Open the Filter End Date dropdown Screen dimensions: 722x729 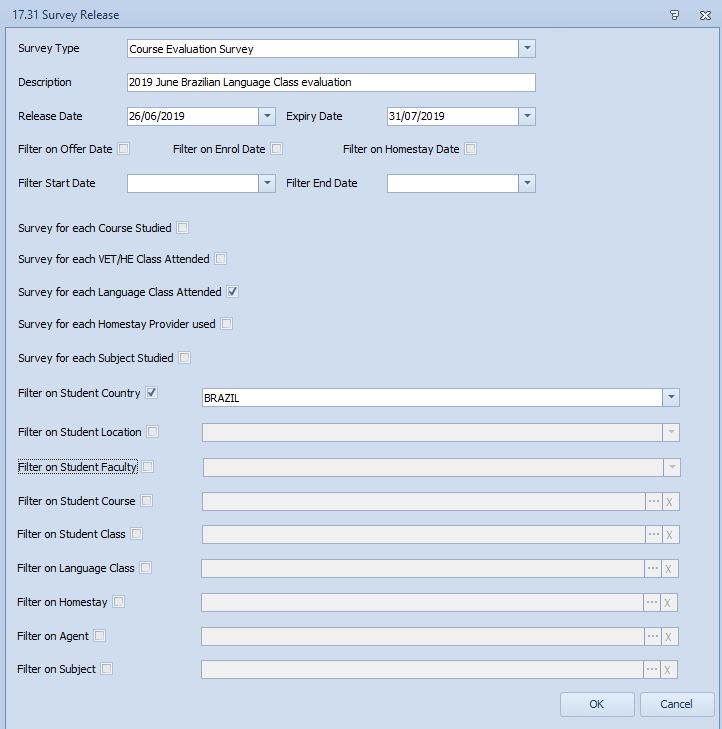pos(527,183)
